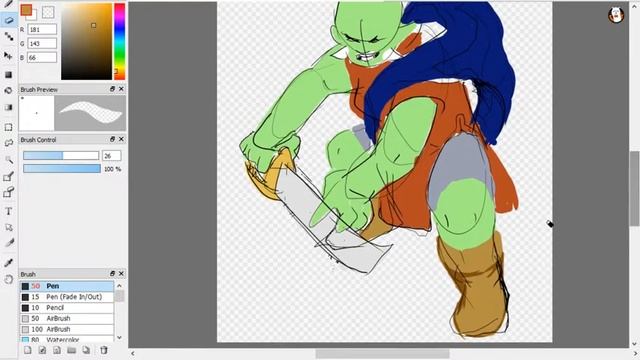640x360 pixels.
Task: Select the Fill shape tool
Action: (9, 75)
